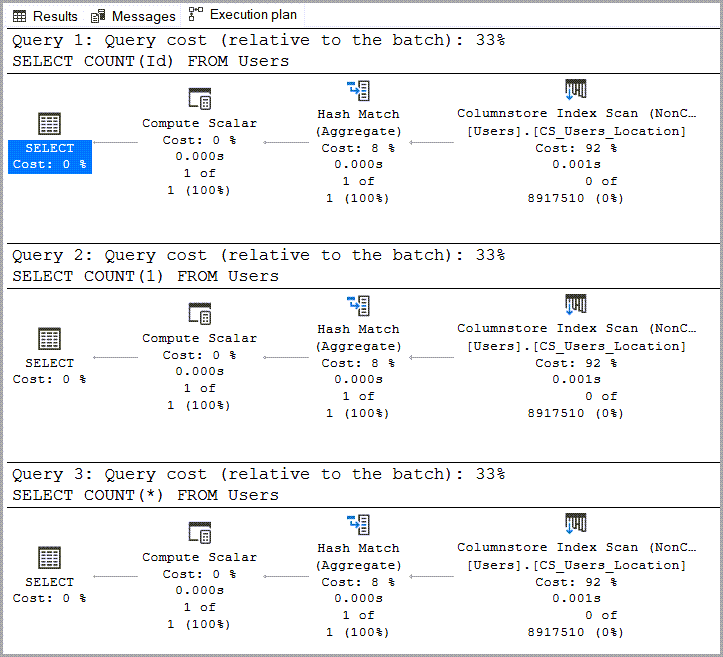Select Query 1 SELECT operator icon
This screenshot has width=723, height=657.
click(49, 124)
